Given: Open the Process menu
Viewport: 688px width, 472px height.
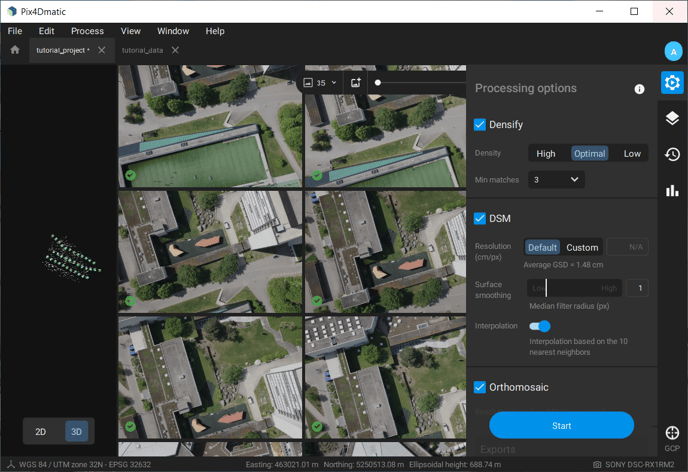Looking at the screenshot, I should (87, 31).
